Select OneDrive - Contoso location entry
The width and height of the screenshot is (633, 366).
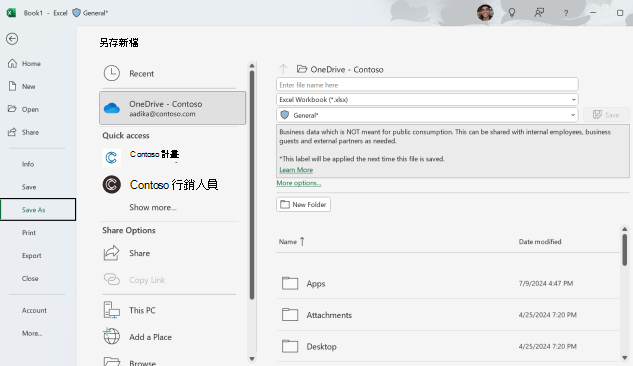172,108
